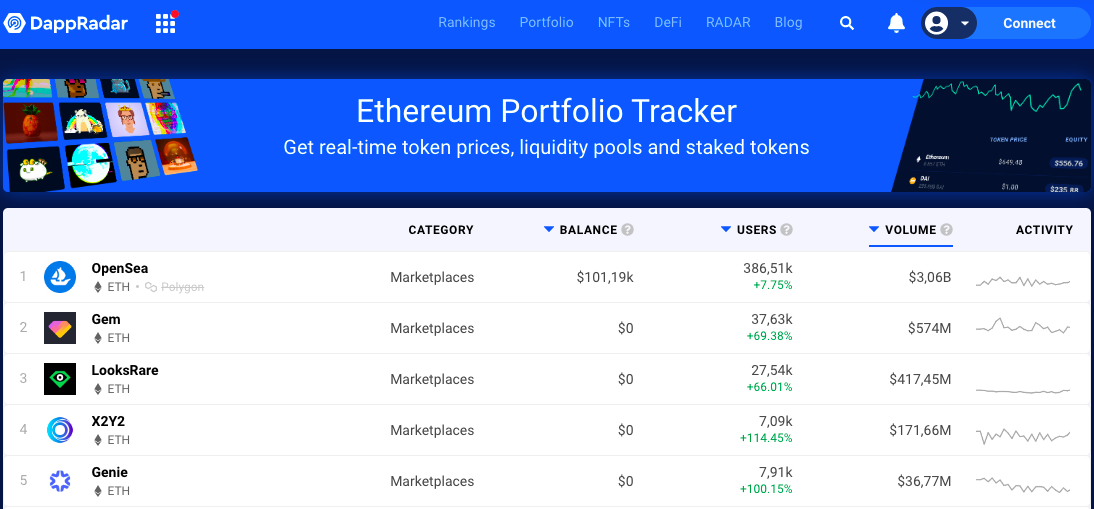
Task: Click the +69.38% users change
Action: [x=769, y=337]
